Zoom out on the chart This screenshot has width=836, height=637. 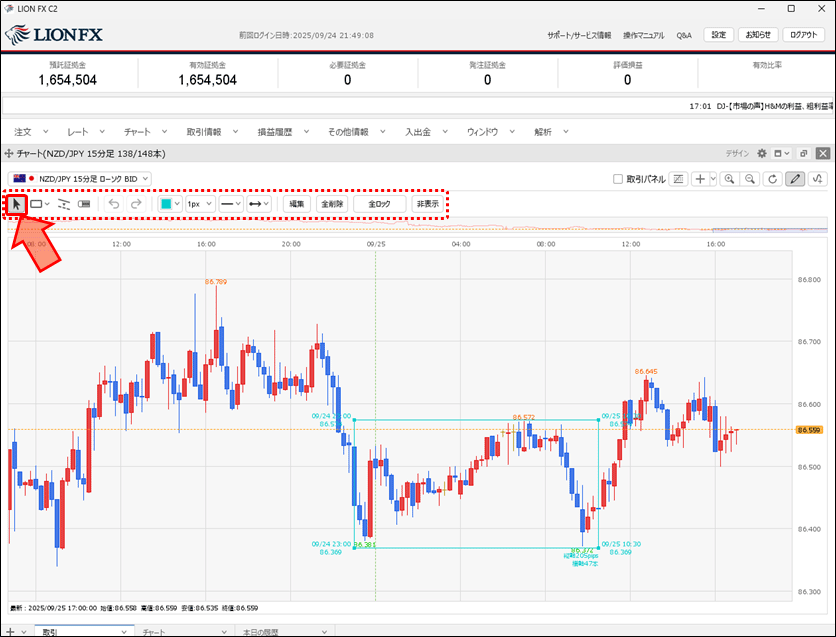pos(750,179)
